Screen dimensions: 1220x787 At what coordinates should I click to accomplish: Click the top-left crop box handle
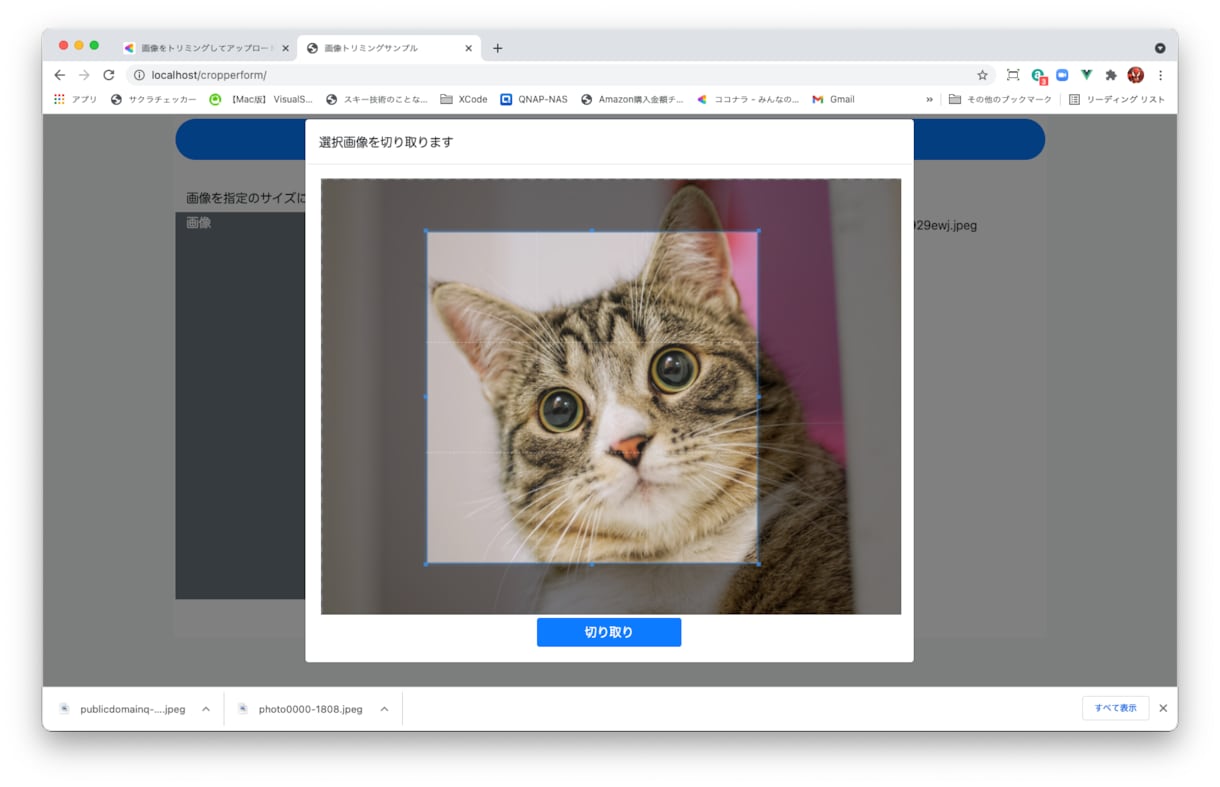427,232
